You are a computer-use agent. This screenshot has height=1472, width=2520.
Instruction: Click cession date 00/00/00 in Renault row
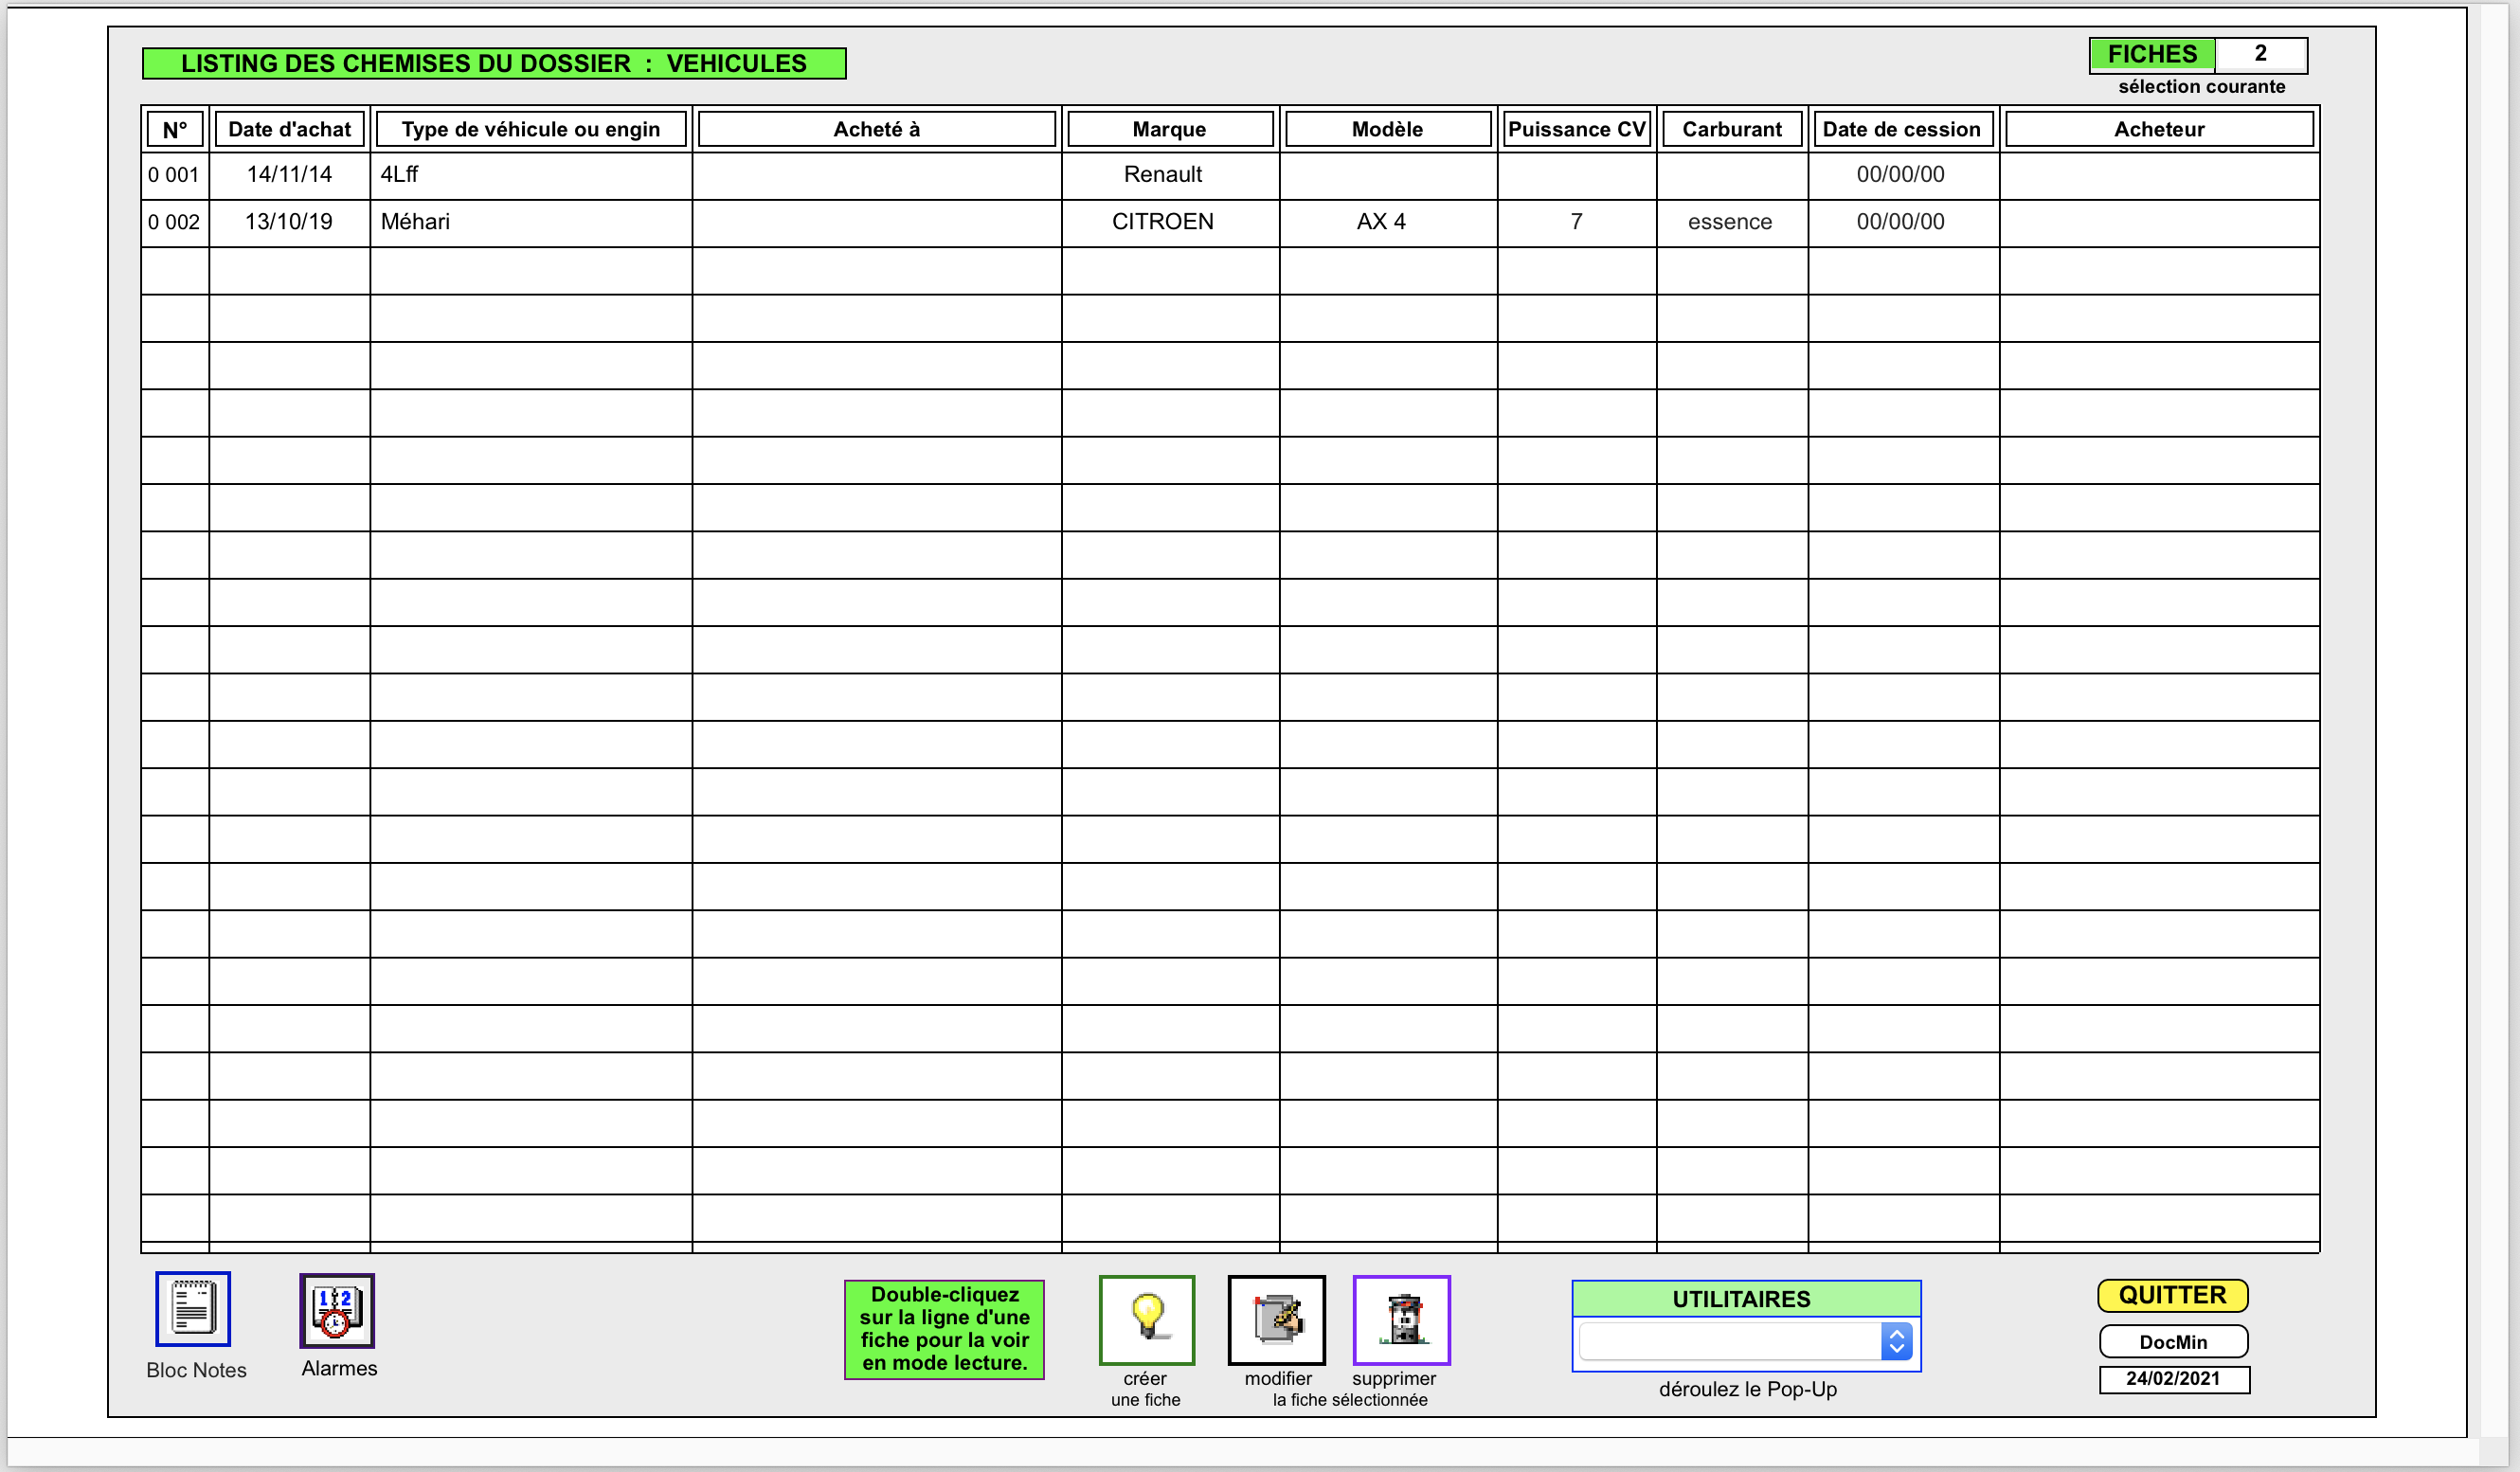coord(1903,175)
